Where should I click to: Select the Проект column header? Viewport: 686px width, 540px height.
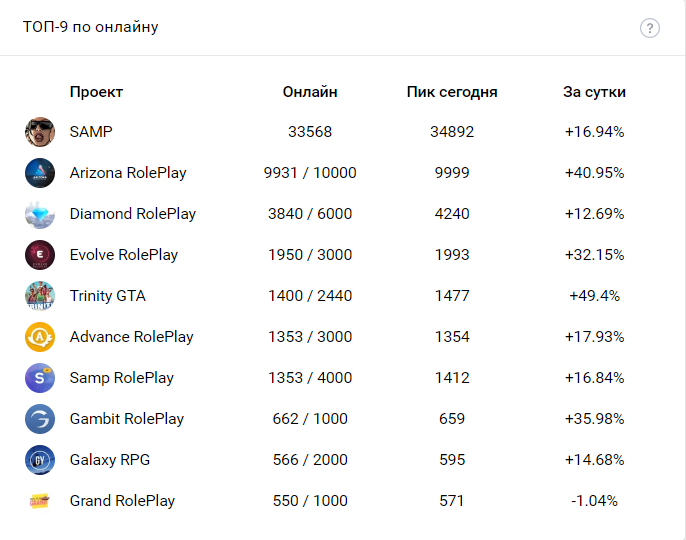click(x=96, y=92)
